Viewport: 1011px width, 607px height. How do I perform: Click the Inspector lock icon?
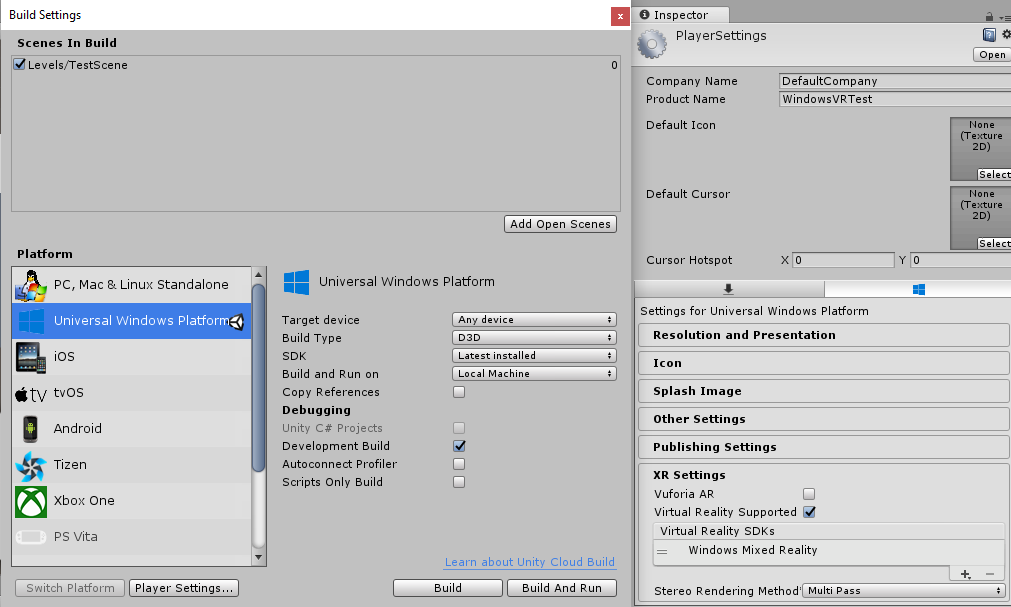coord(989,16)
